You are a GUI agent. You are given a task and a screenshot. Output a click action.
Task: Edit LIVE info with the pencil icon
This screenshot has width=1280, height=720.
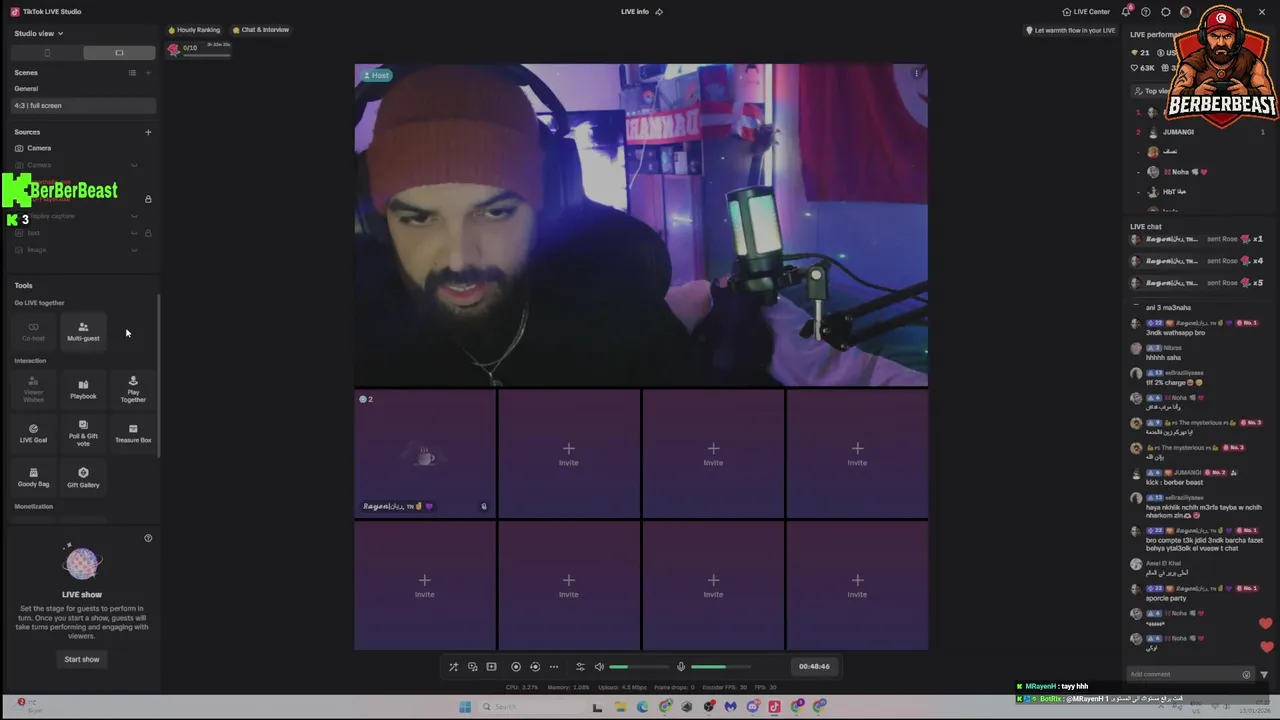659,12
